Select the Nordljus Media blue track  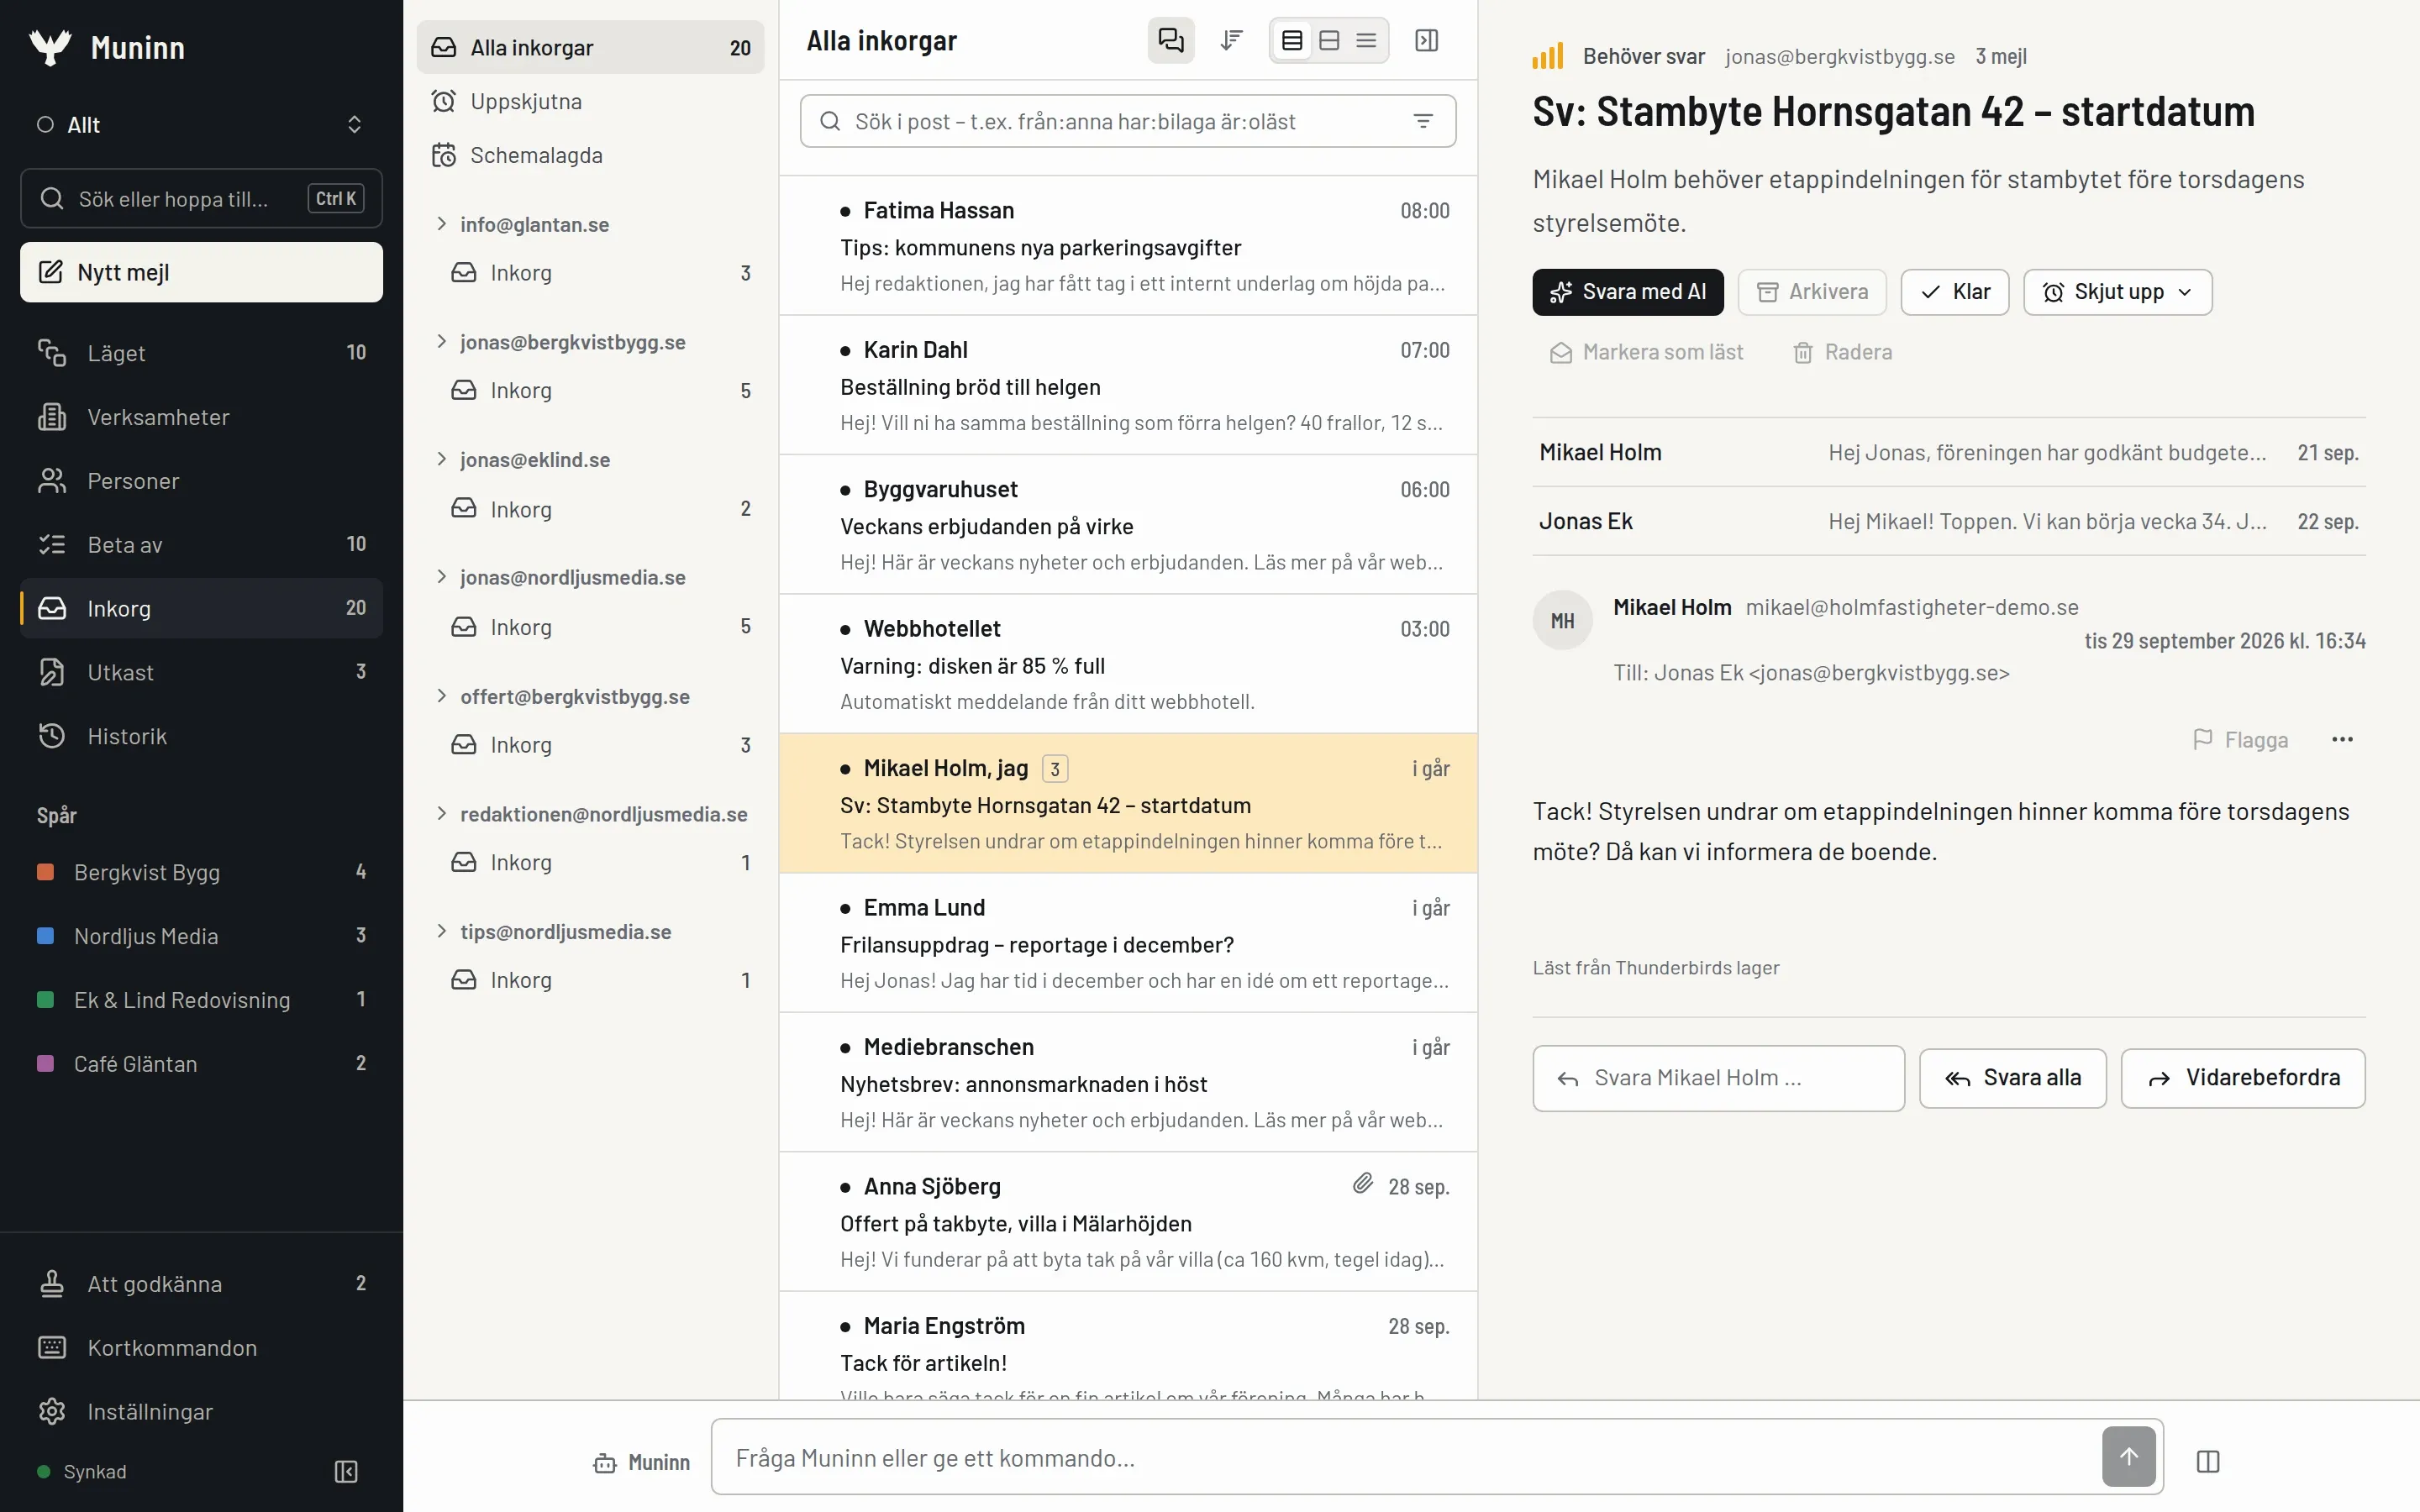click(x=201, y=936)
